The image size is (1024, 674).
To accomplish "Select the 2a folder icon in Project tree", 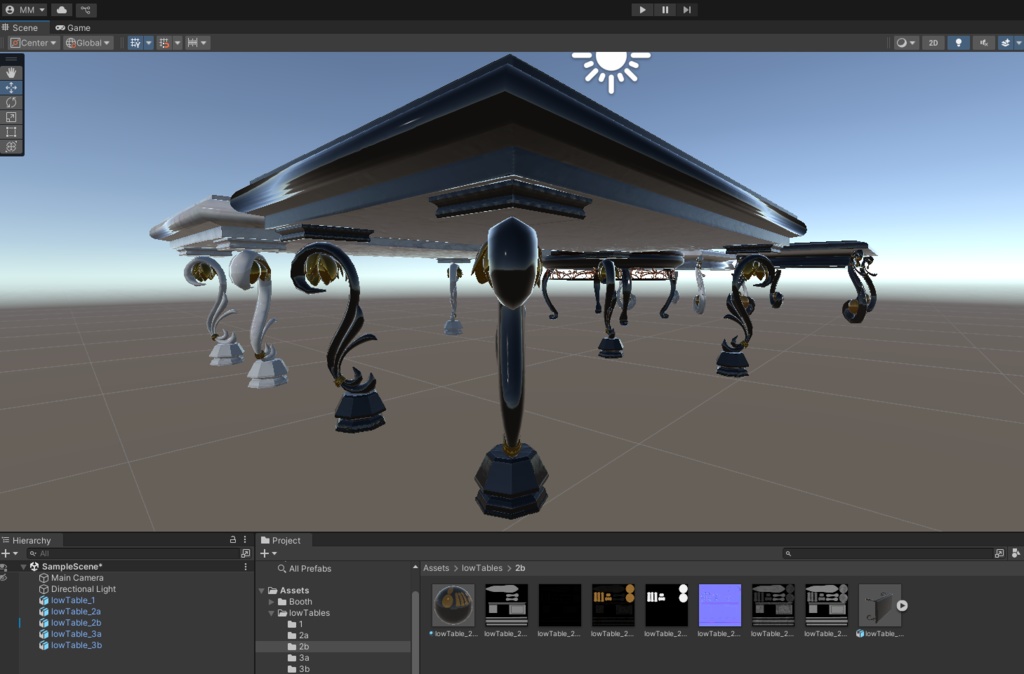I will point(292,635).
